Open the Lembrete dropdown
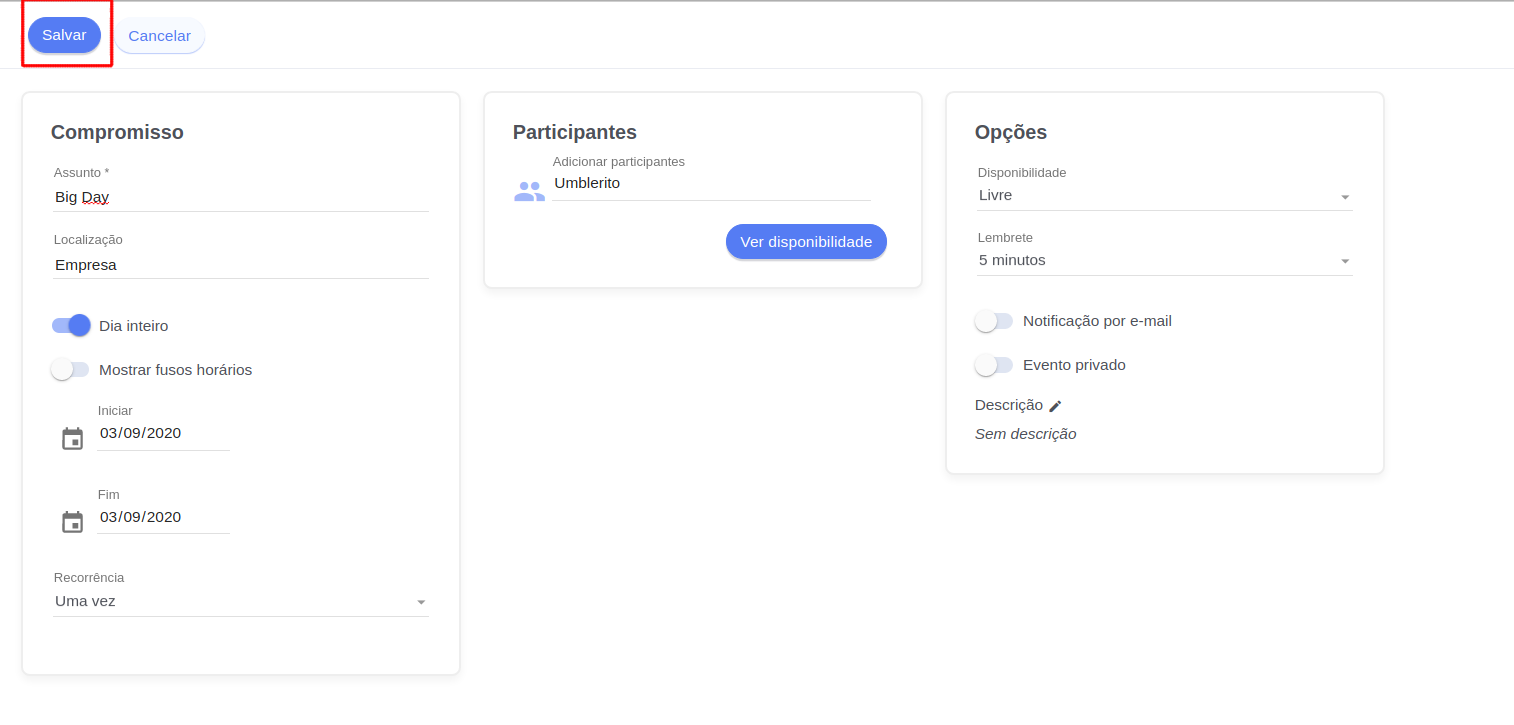The image size is (1514, 725). [1164, 261]
